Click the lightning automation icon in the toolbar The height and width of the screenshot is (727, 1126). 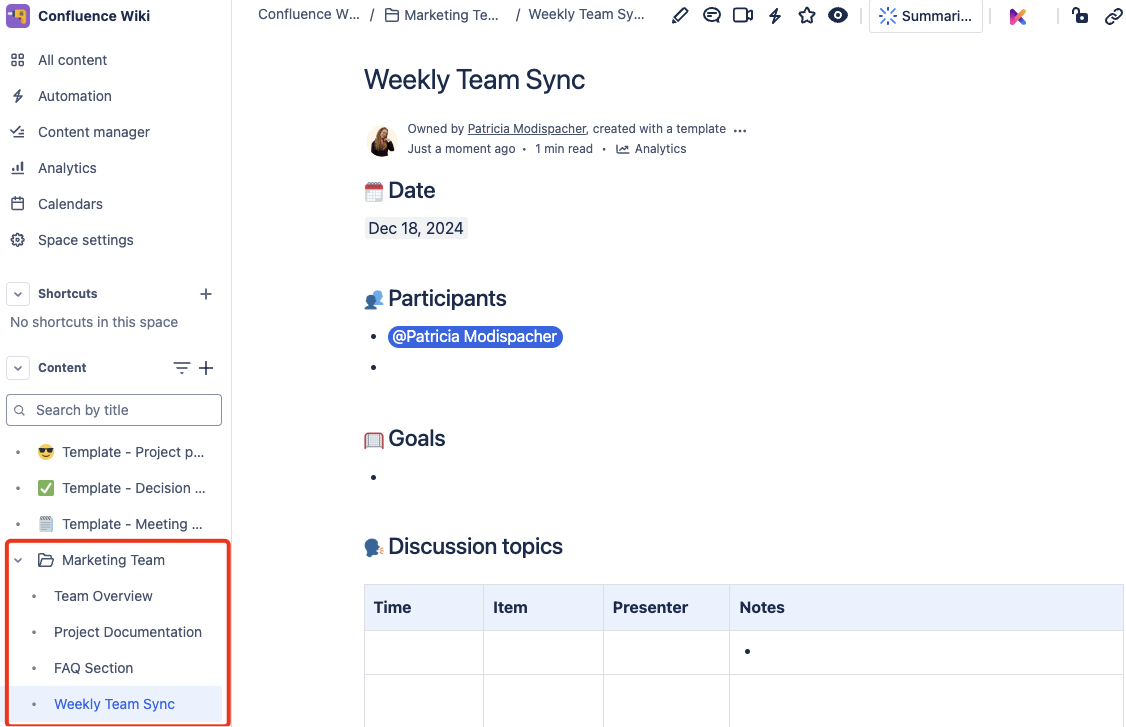point(775,15)
